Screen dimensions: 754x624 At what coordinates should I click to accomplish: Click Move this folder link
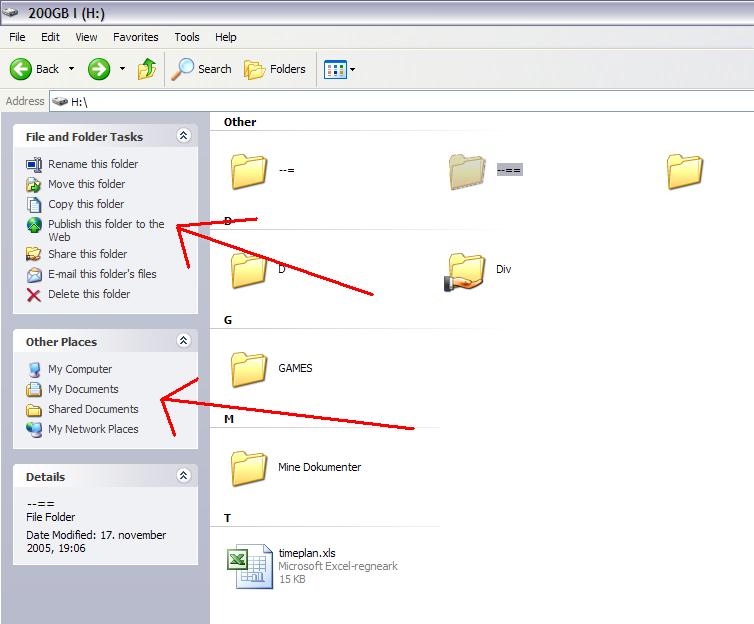(87, 184)
